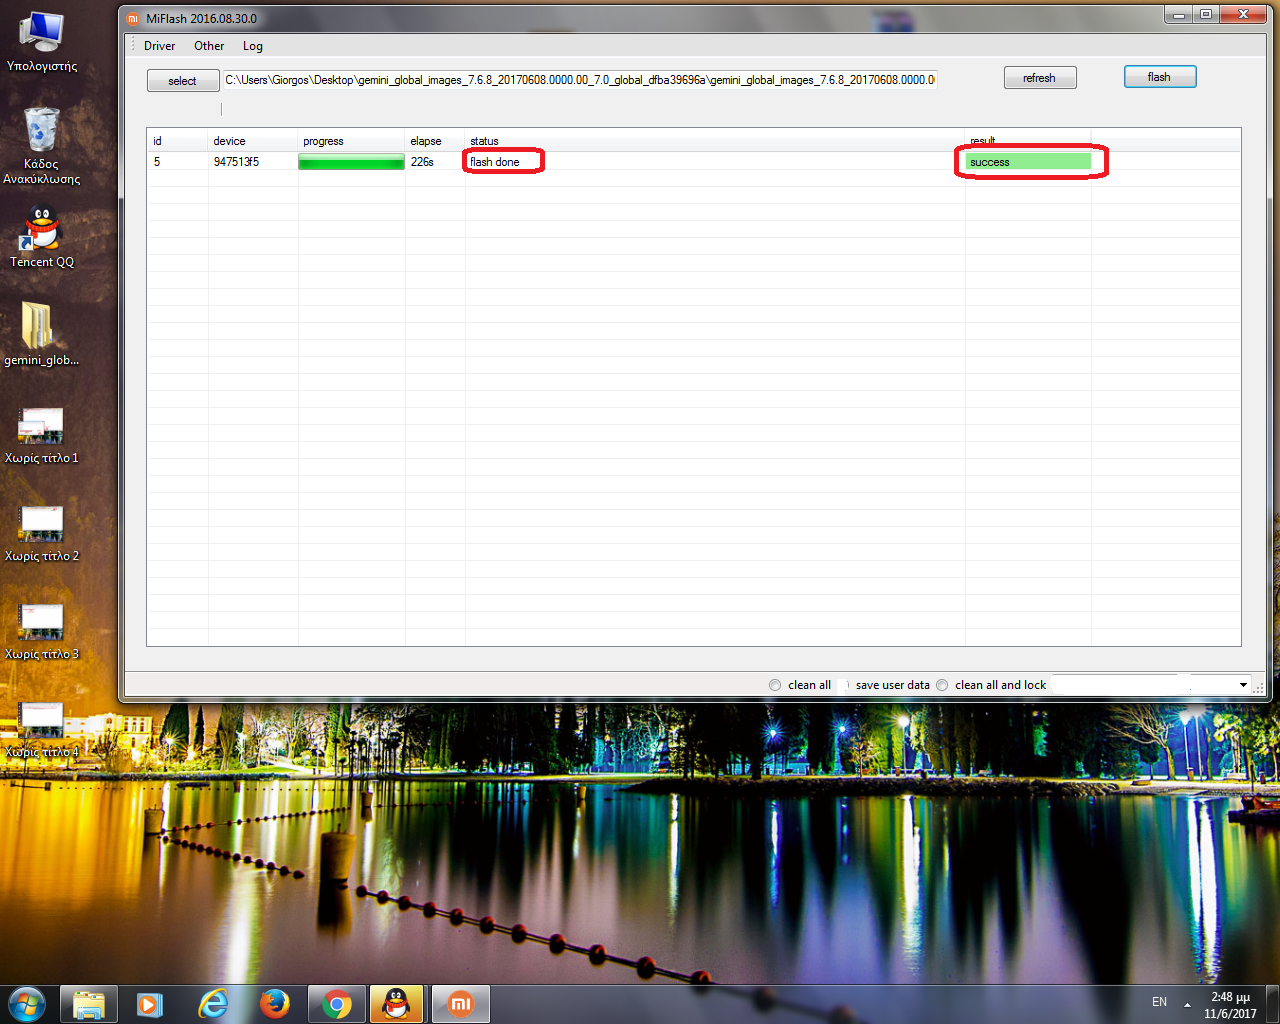
Task: Launch Windows Media Player from the taskbar
Action: (150, 1004)
